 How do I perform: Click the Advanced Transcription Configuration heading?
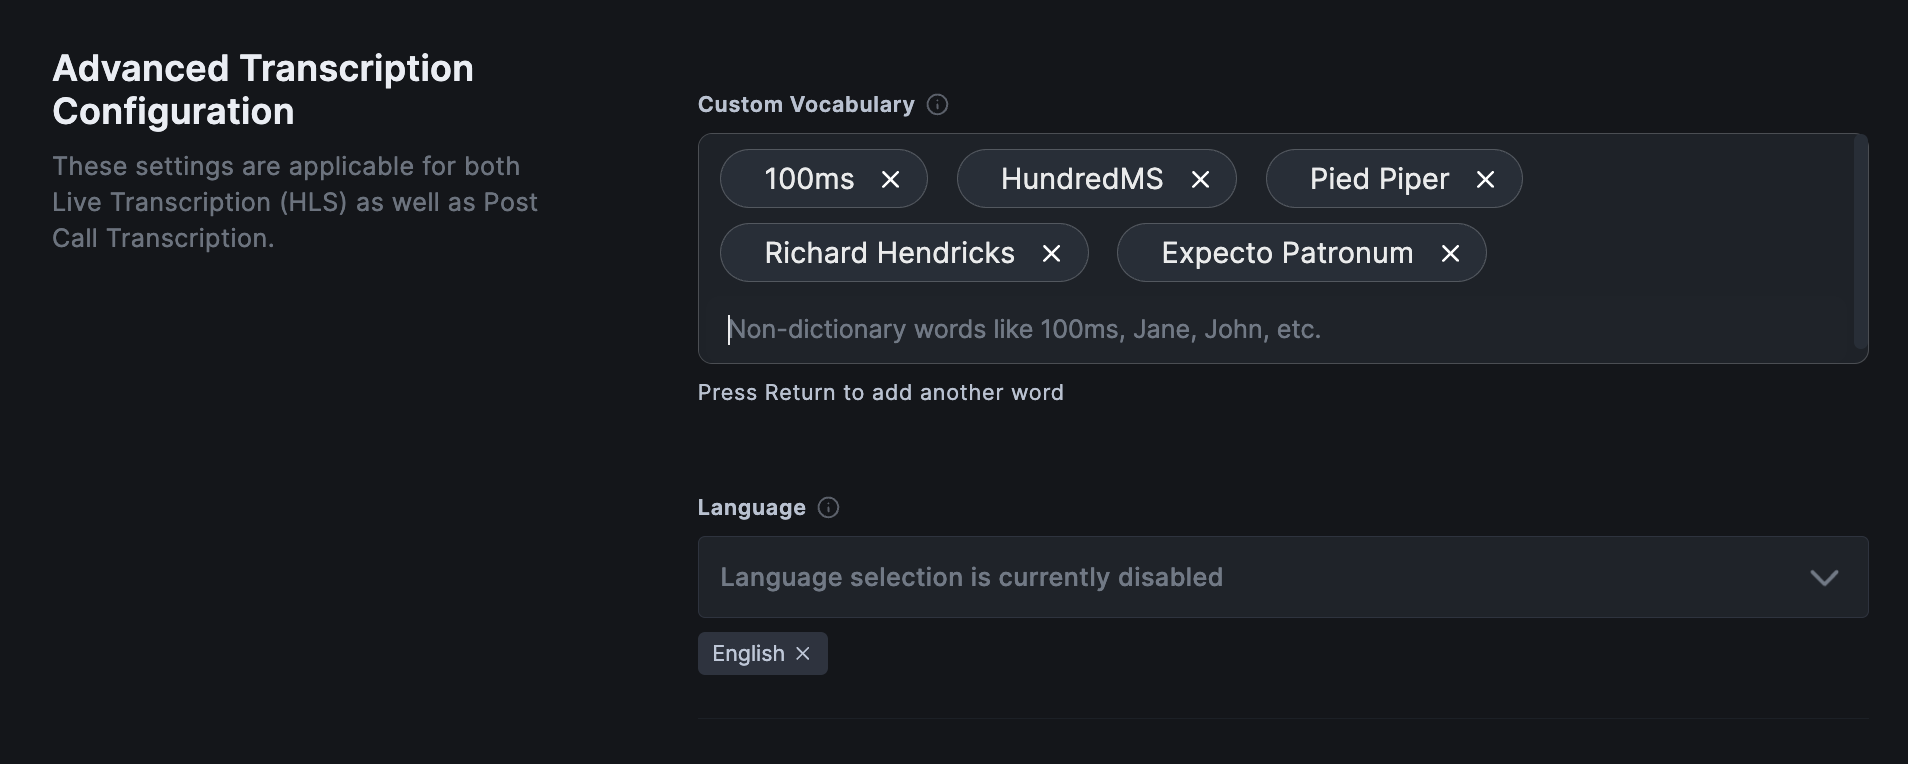pos(263,90)
